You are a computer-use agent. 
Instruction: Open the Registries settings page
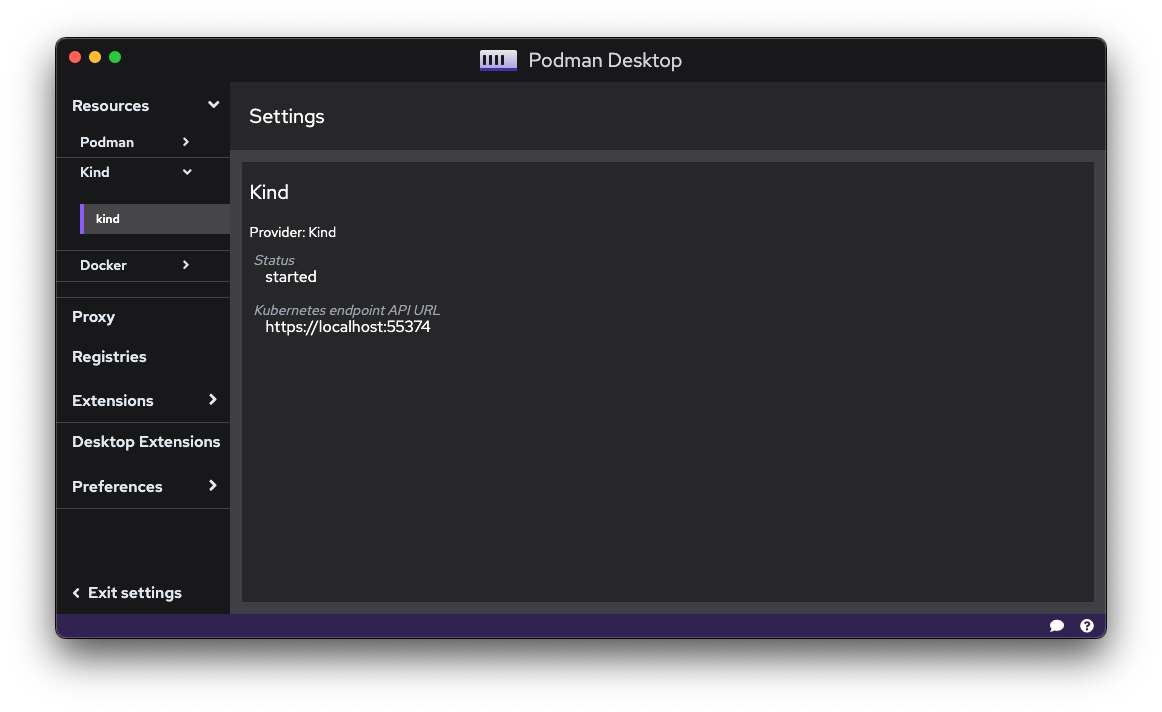[109, 356]
